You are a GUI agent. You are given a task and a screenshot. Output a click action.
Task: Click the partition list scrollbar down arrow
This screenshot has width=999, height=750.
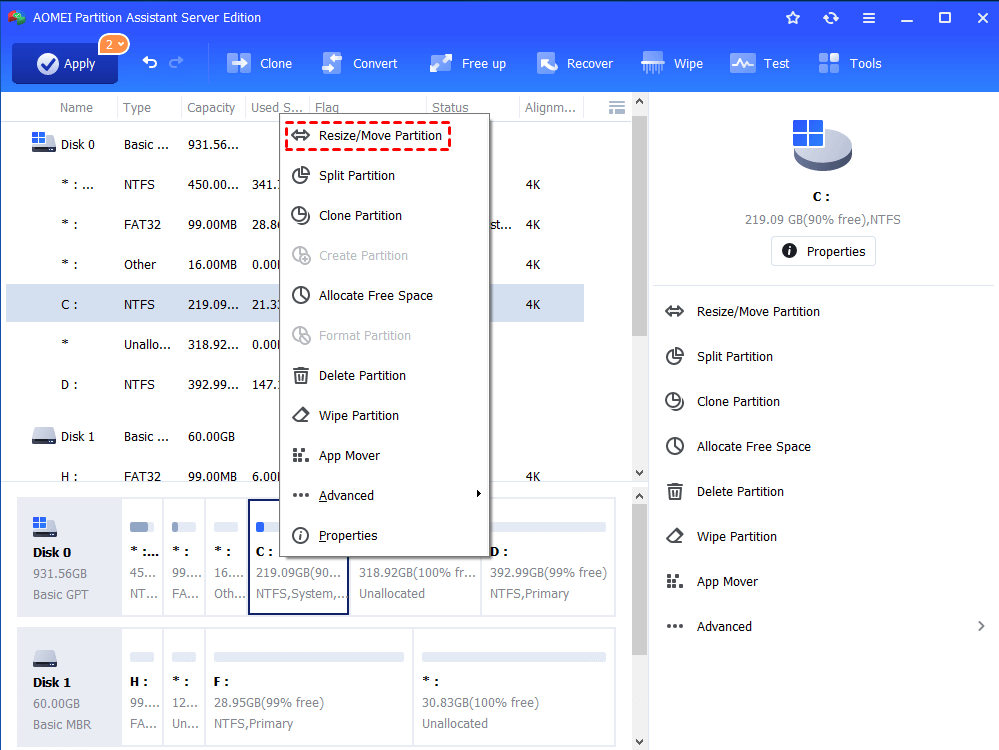(x=640, y=473)
